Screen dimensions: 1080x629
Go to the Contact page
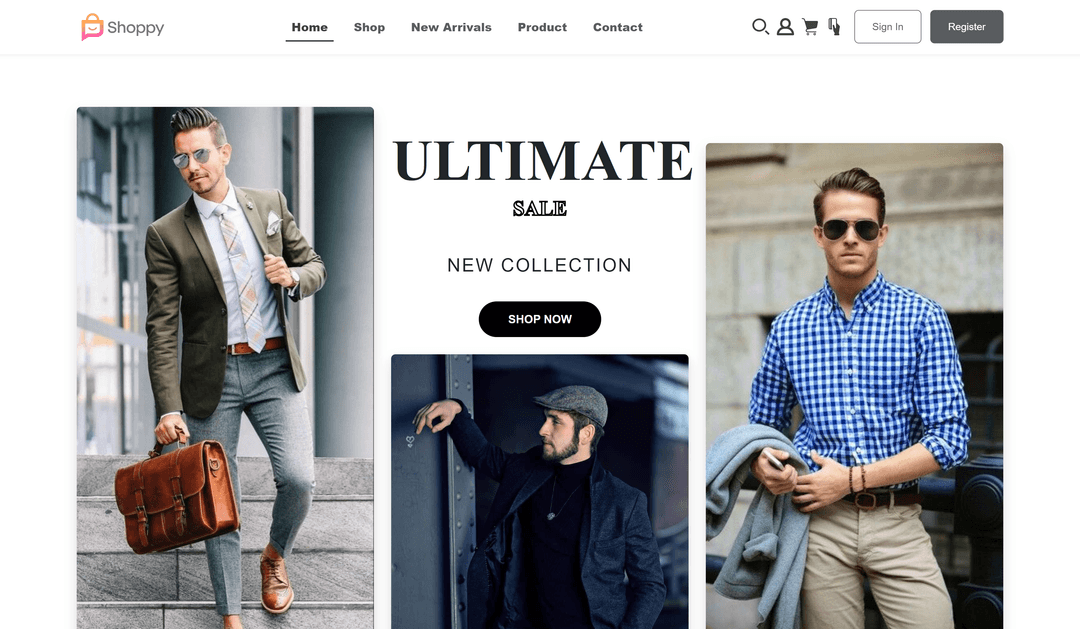pos(618,28)
